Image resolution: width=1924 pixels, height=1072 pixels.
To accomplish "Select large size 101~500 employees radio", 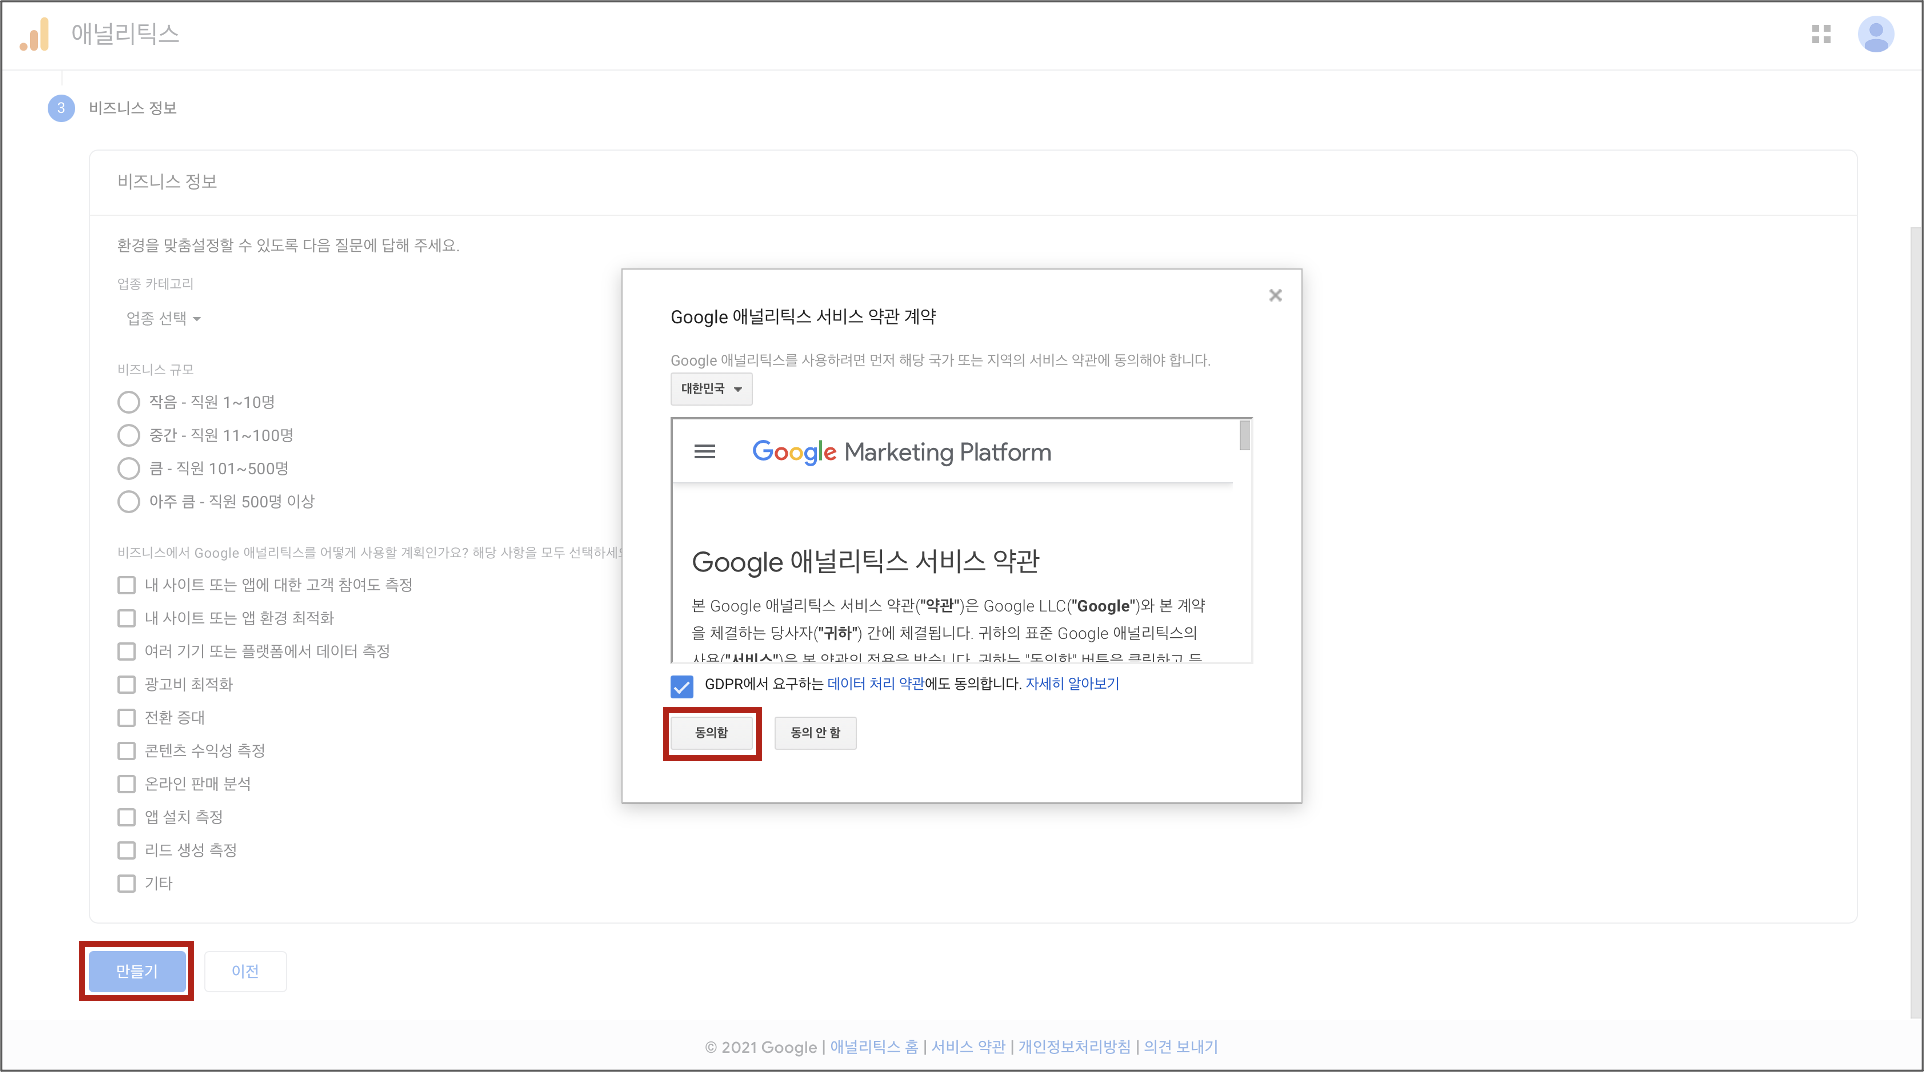I will 129,468.
